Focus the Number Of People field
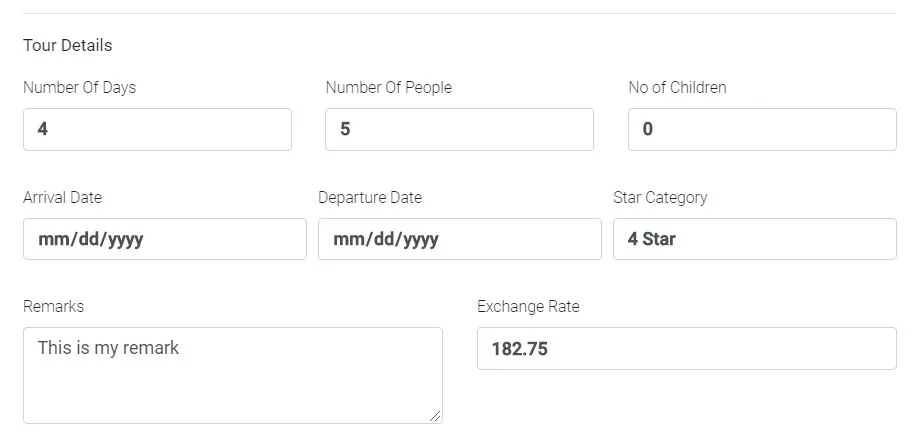 pos(459,129)
